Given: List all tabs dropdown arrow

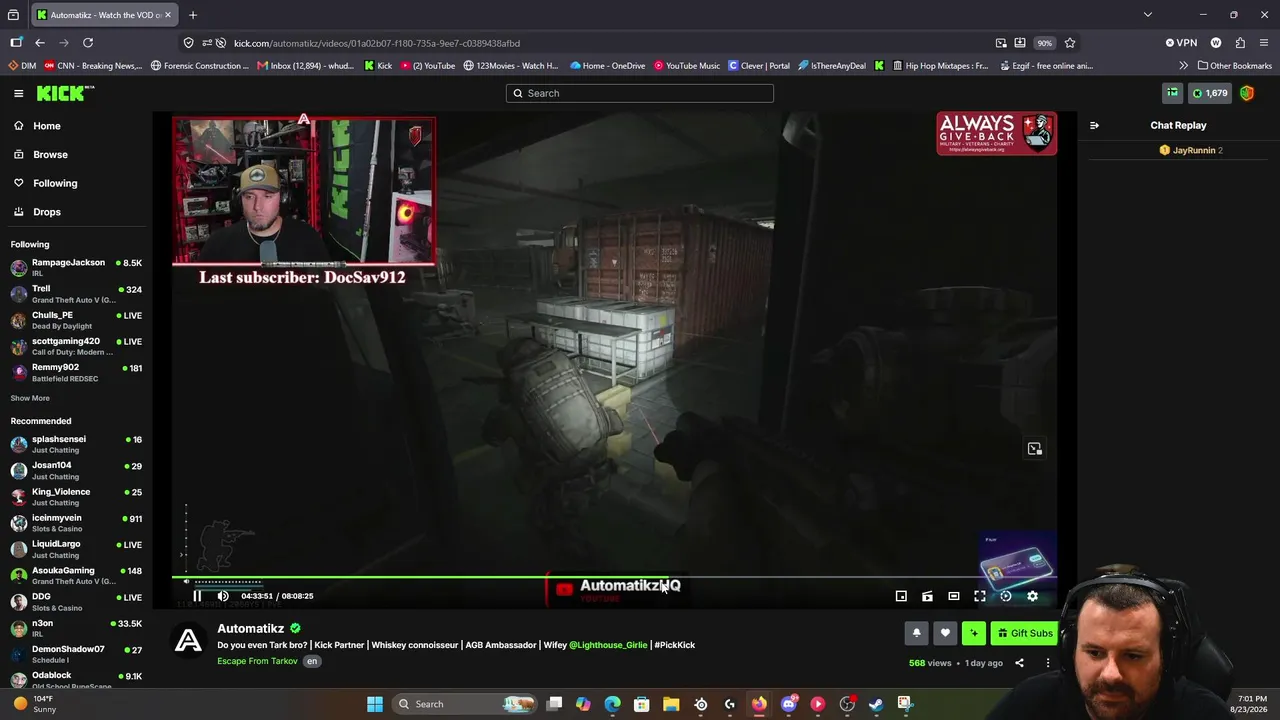Looking at the screenshot, I should (1148, 15).
